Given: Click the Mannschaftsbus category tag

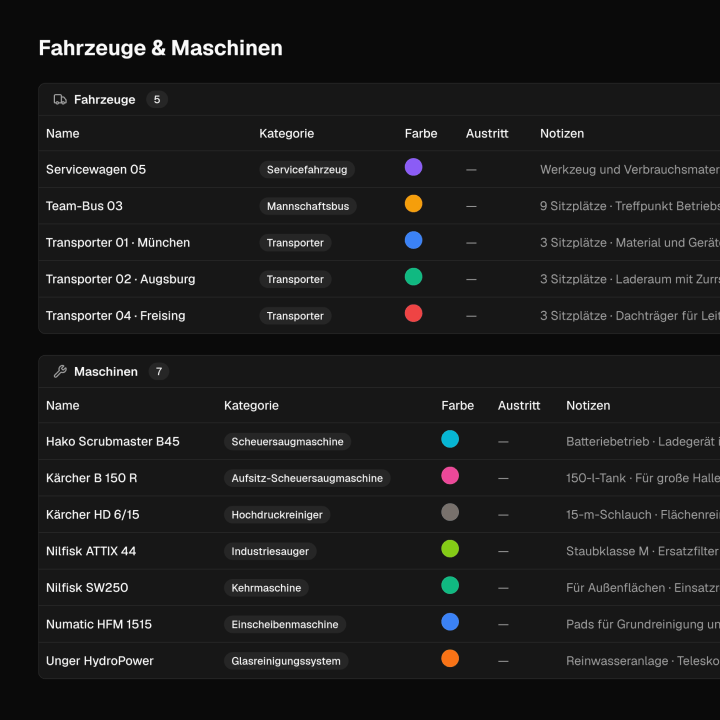Looking at the screenshot, I should pos(308,206).
